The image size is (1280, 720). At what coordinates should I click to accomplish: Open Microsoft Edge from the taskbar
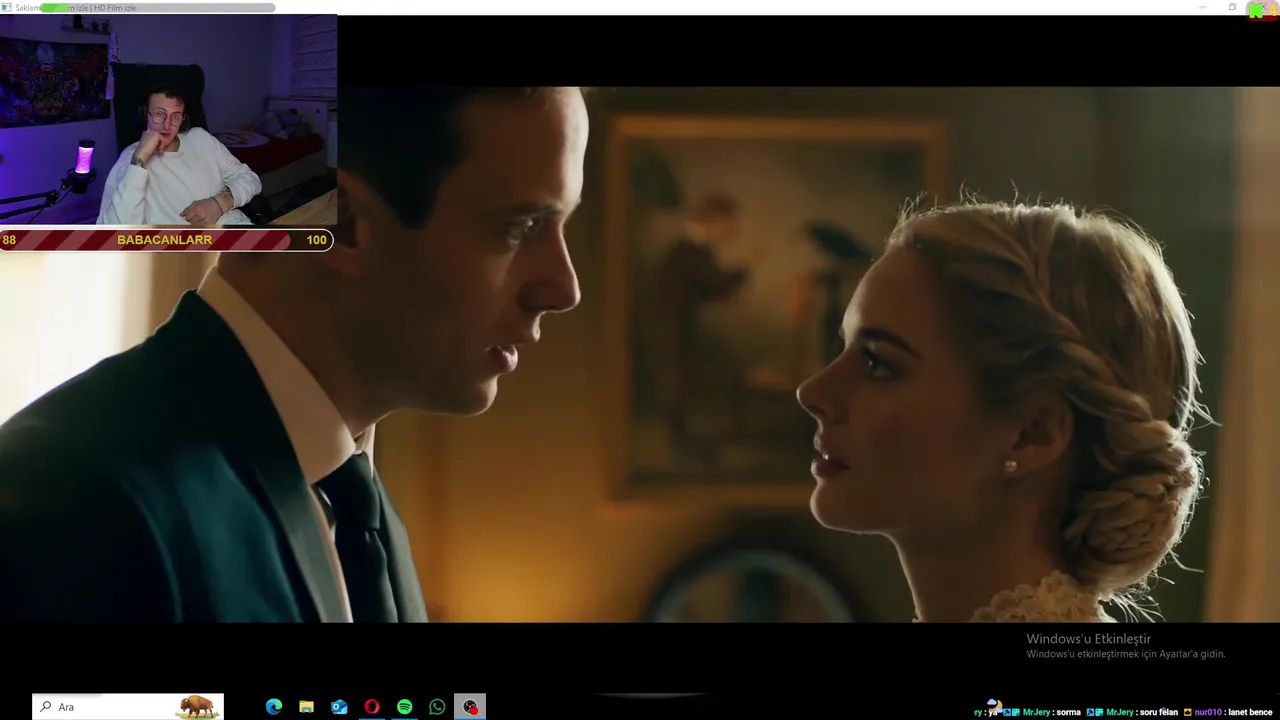[274, 707]
